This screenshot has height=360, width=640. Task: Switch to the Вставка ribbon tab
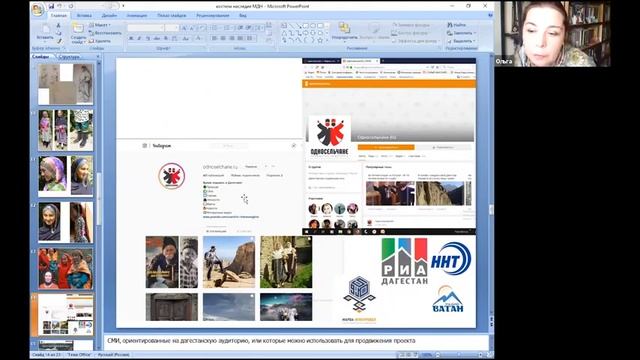click(x=84, y=16)
